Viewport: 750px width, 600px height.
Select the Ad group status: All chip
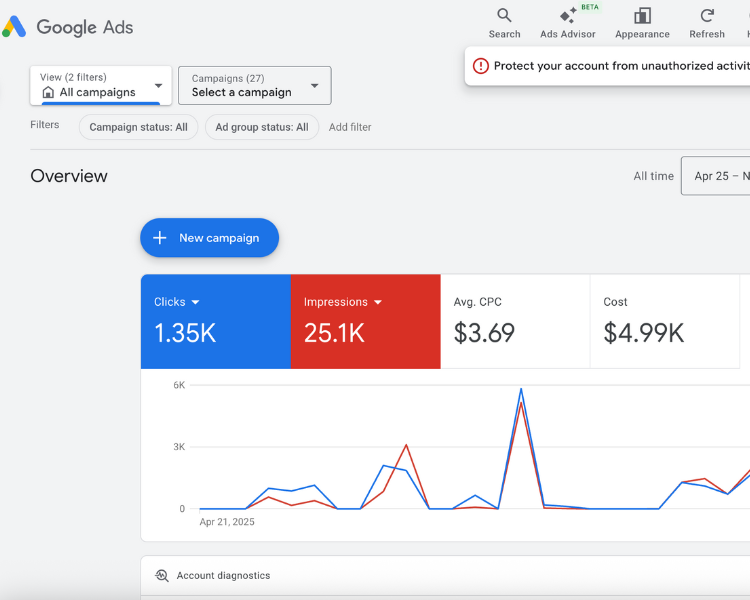[262, 127]
